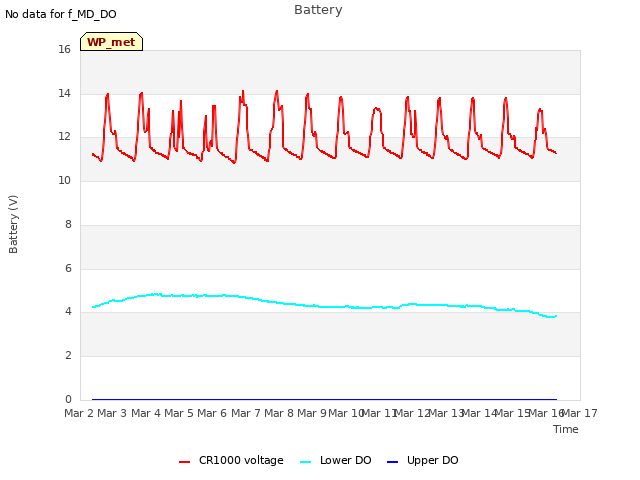Click the WP_met label tag
This screenshot has width=640, height=480.
pyautogui.click(x=111, y=42)
